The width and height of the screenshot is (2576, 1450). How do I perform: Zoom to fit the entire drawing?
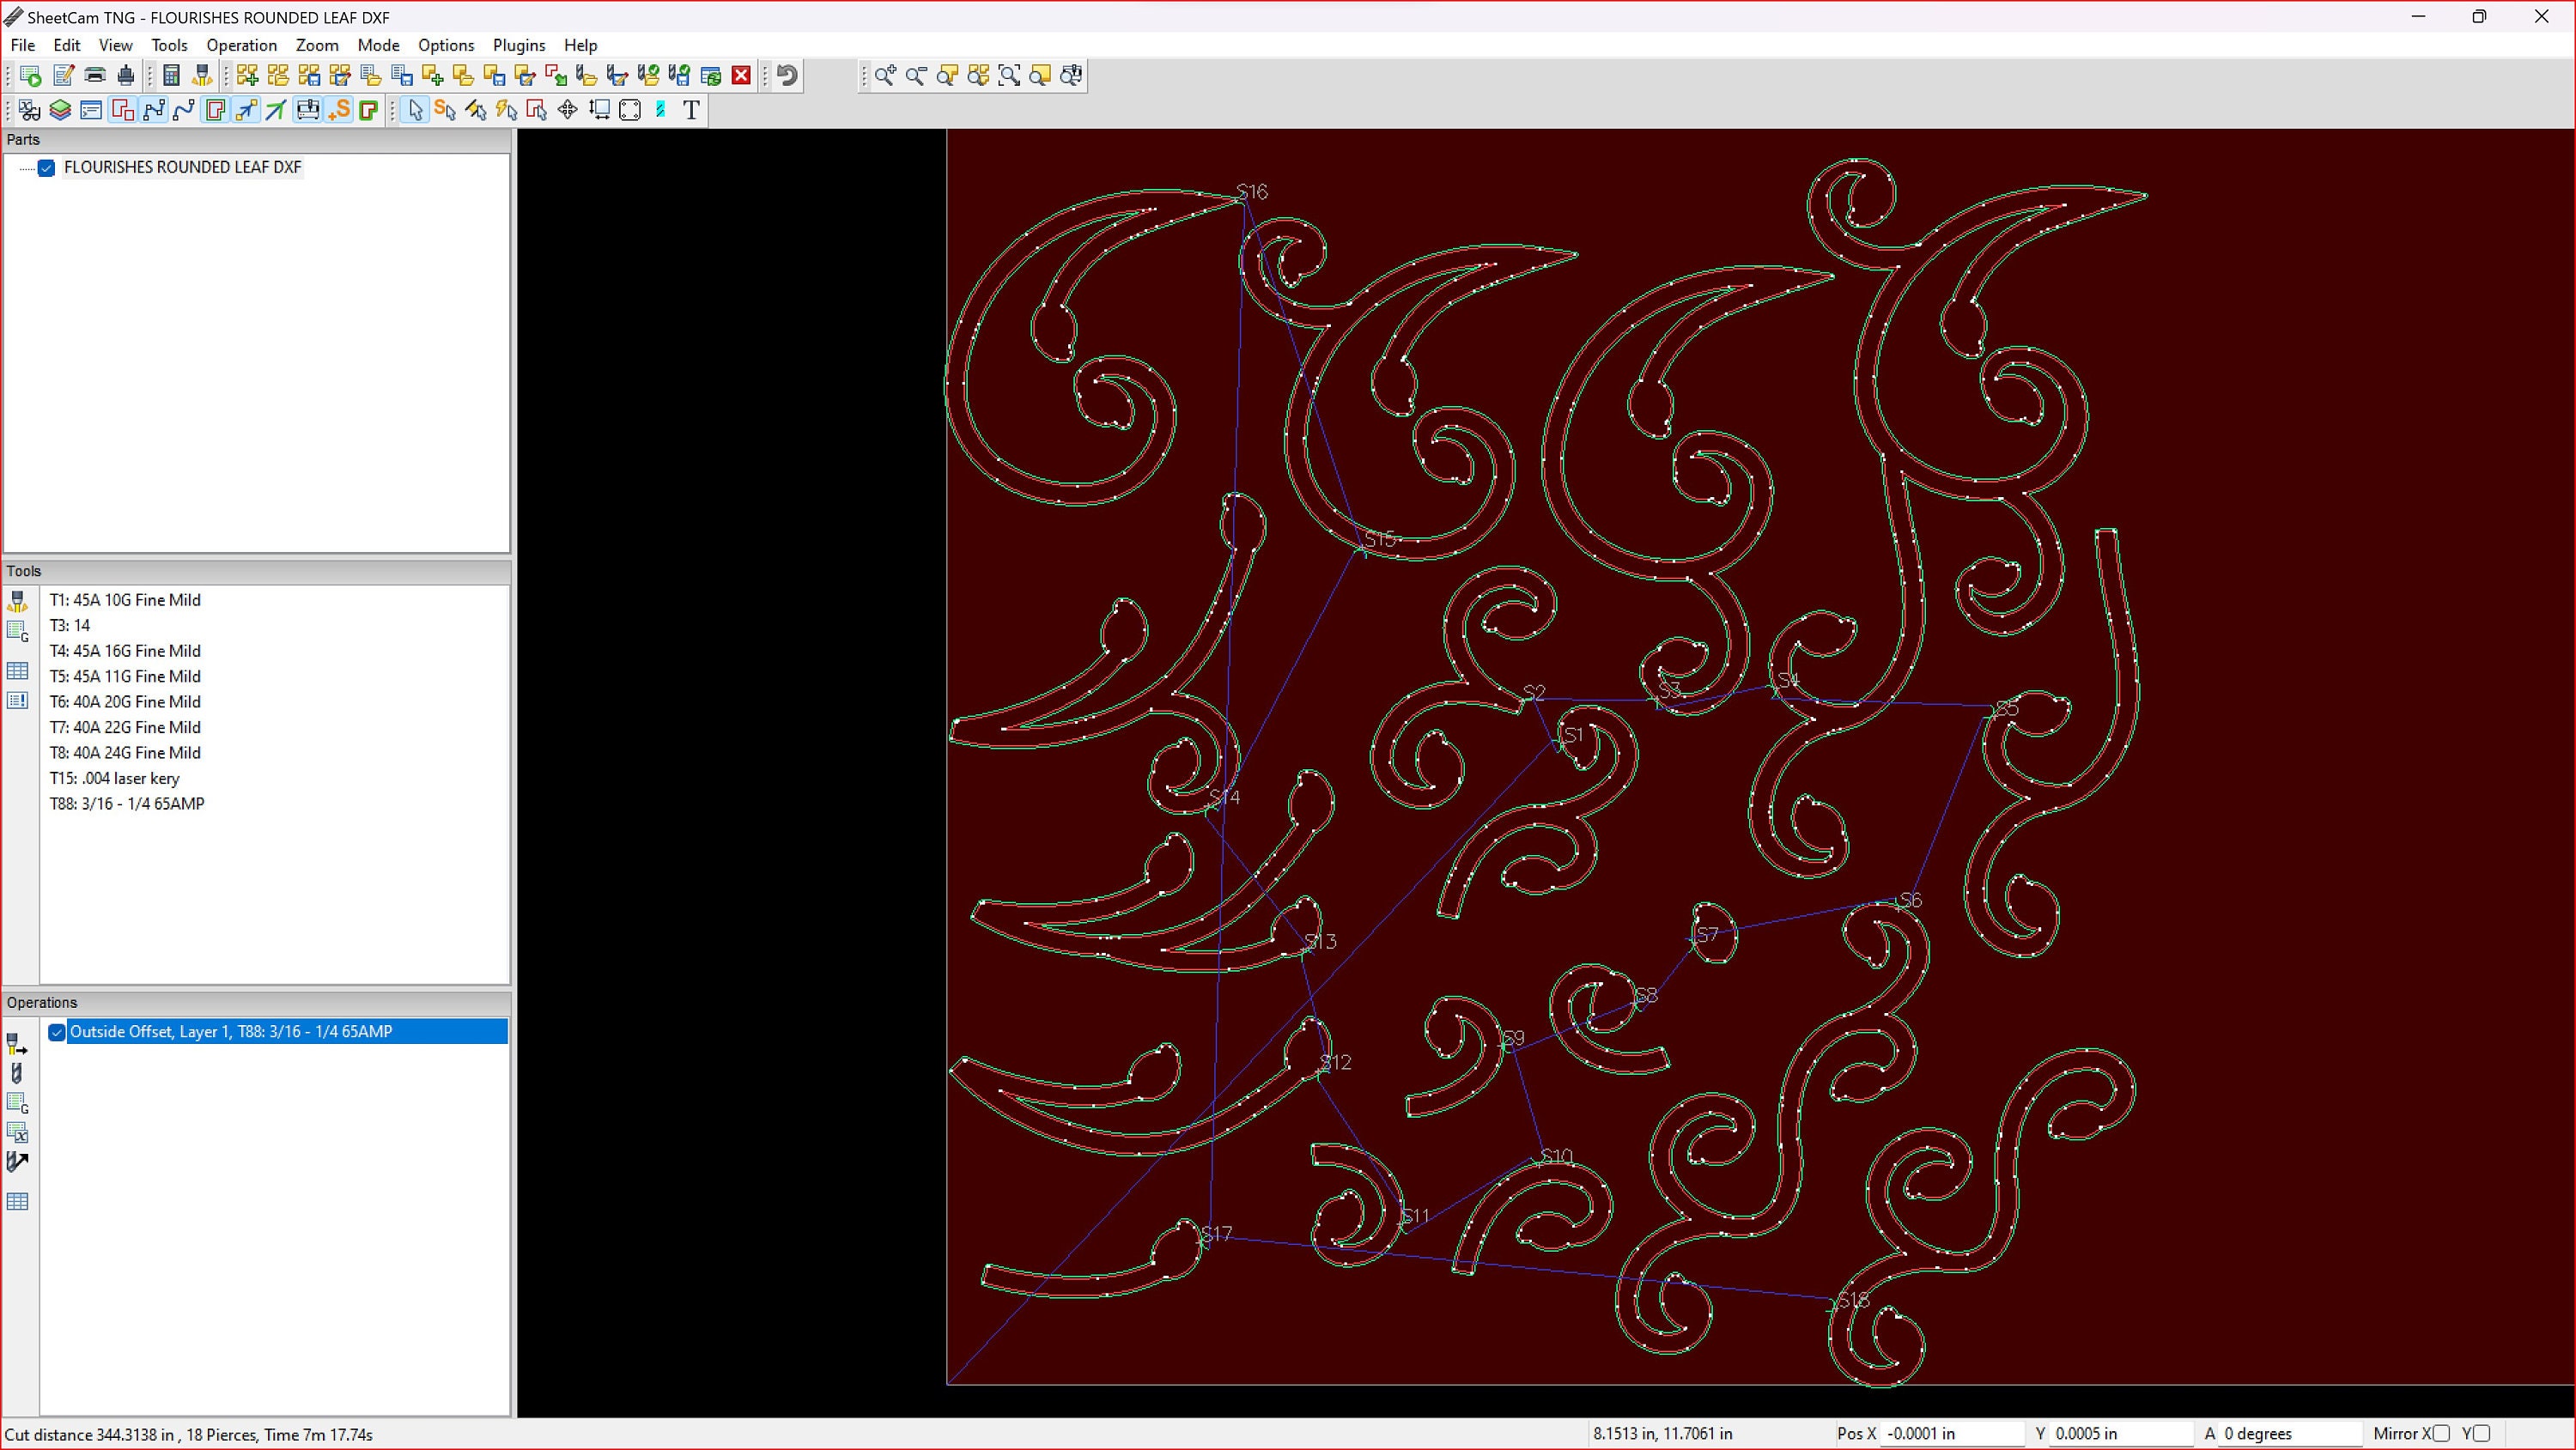pyautogui.click(x=1009, y=75)
